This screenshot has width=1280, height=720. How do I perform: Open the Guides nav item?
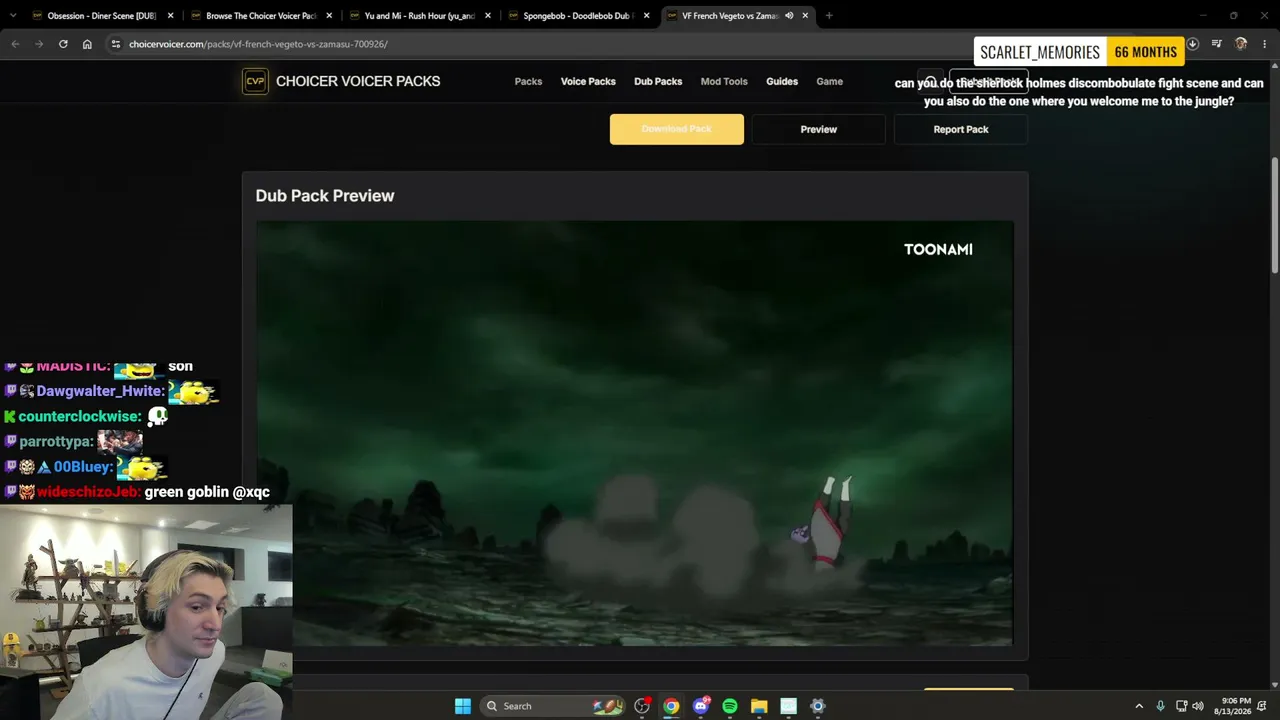782,82
